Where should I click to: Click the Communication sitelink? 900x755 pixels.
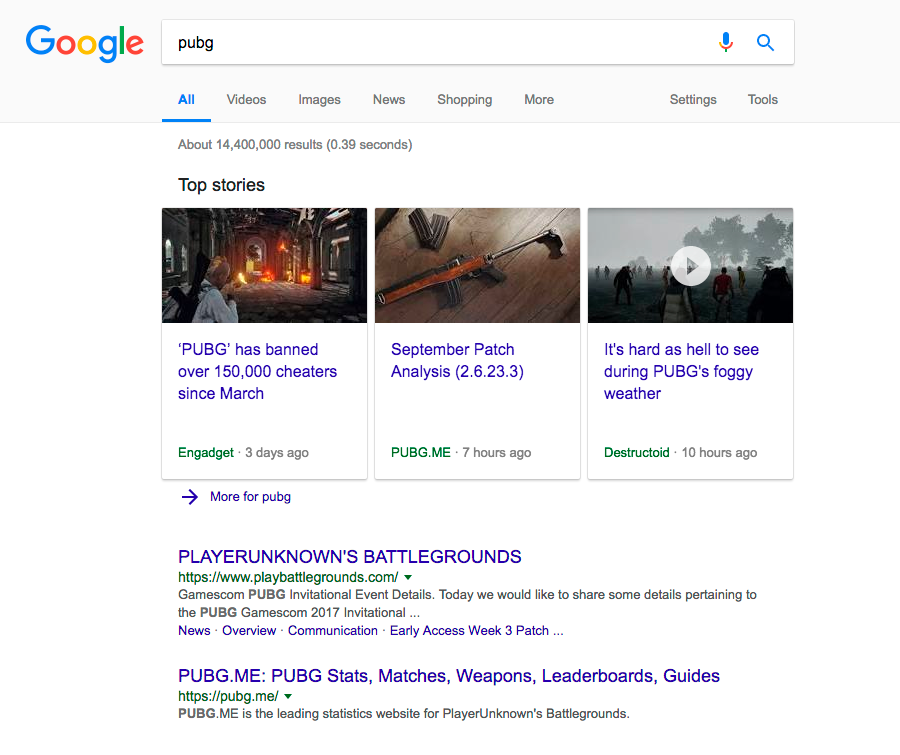(332, 630)
